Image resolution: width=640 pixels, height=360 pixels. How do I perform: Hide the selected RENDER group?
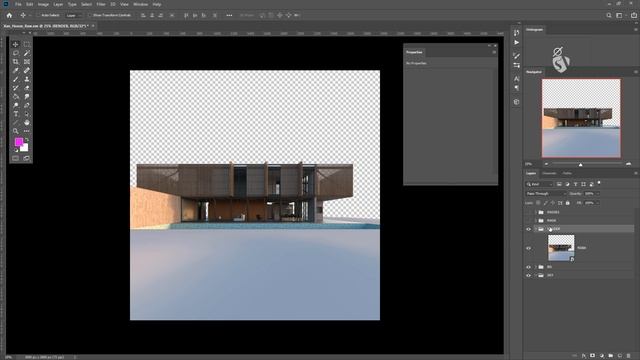coord(529,229)
